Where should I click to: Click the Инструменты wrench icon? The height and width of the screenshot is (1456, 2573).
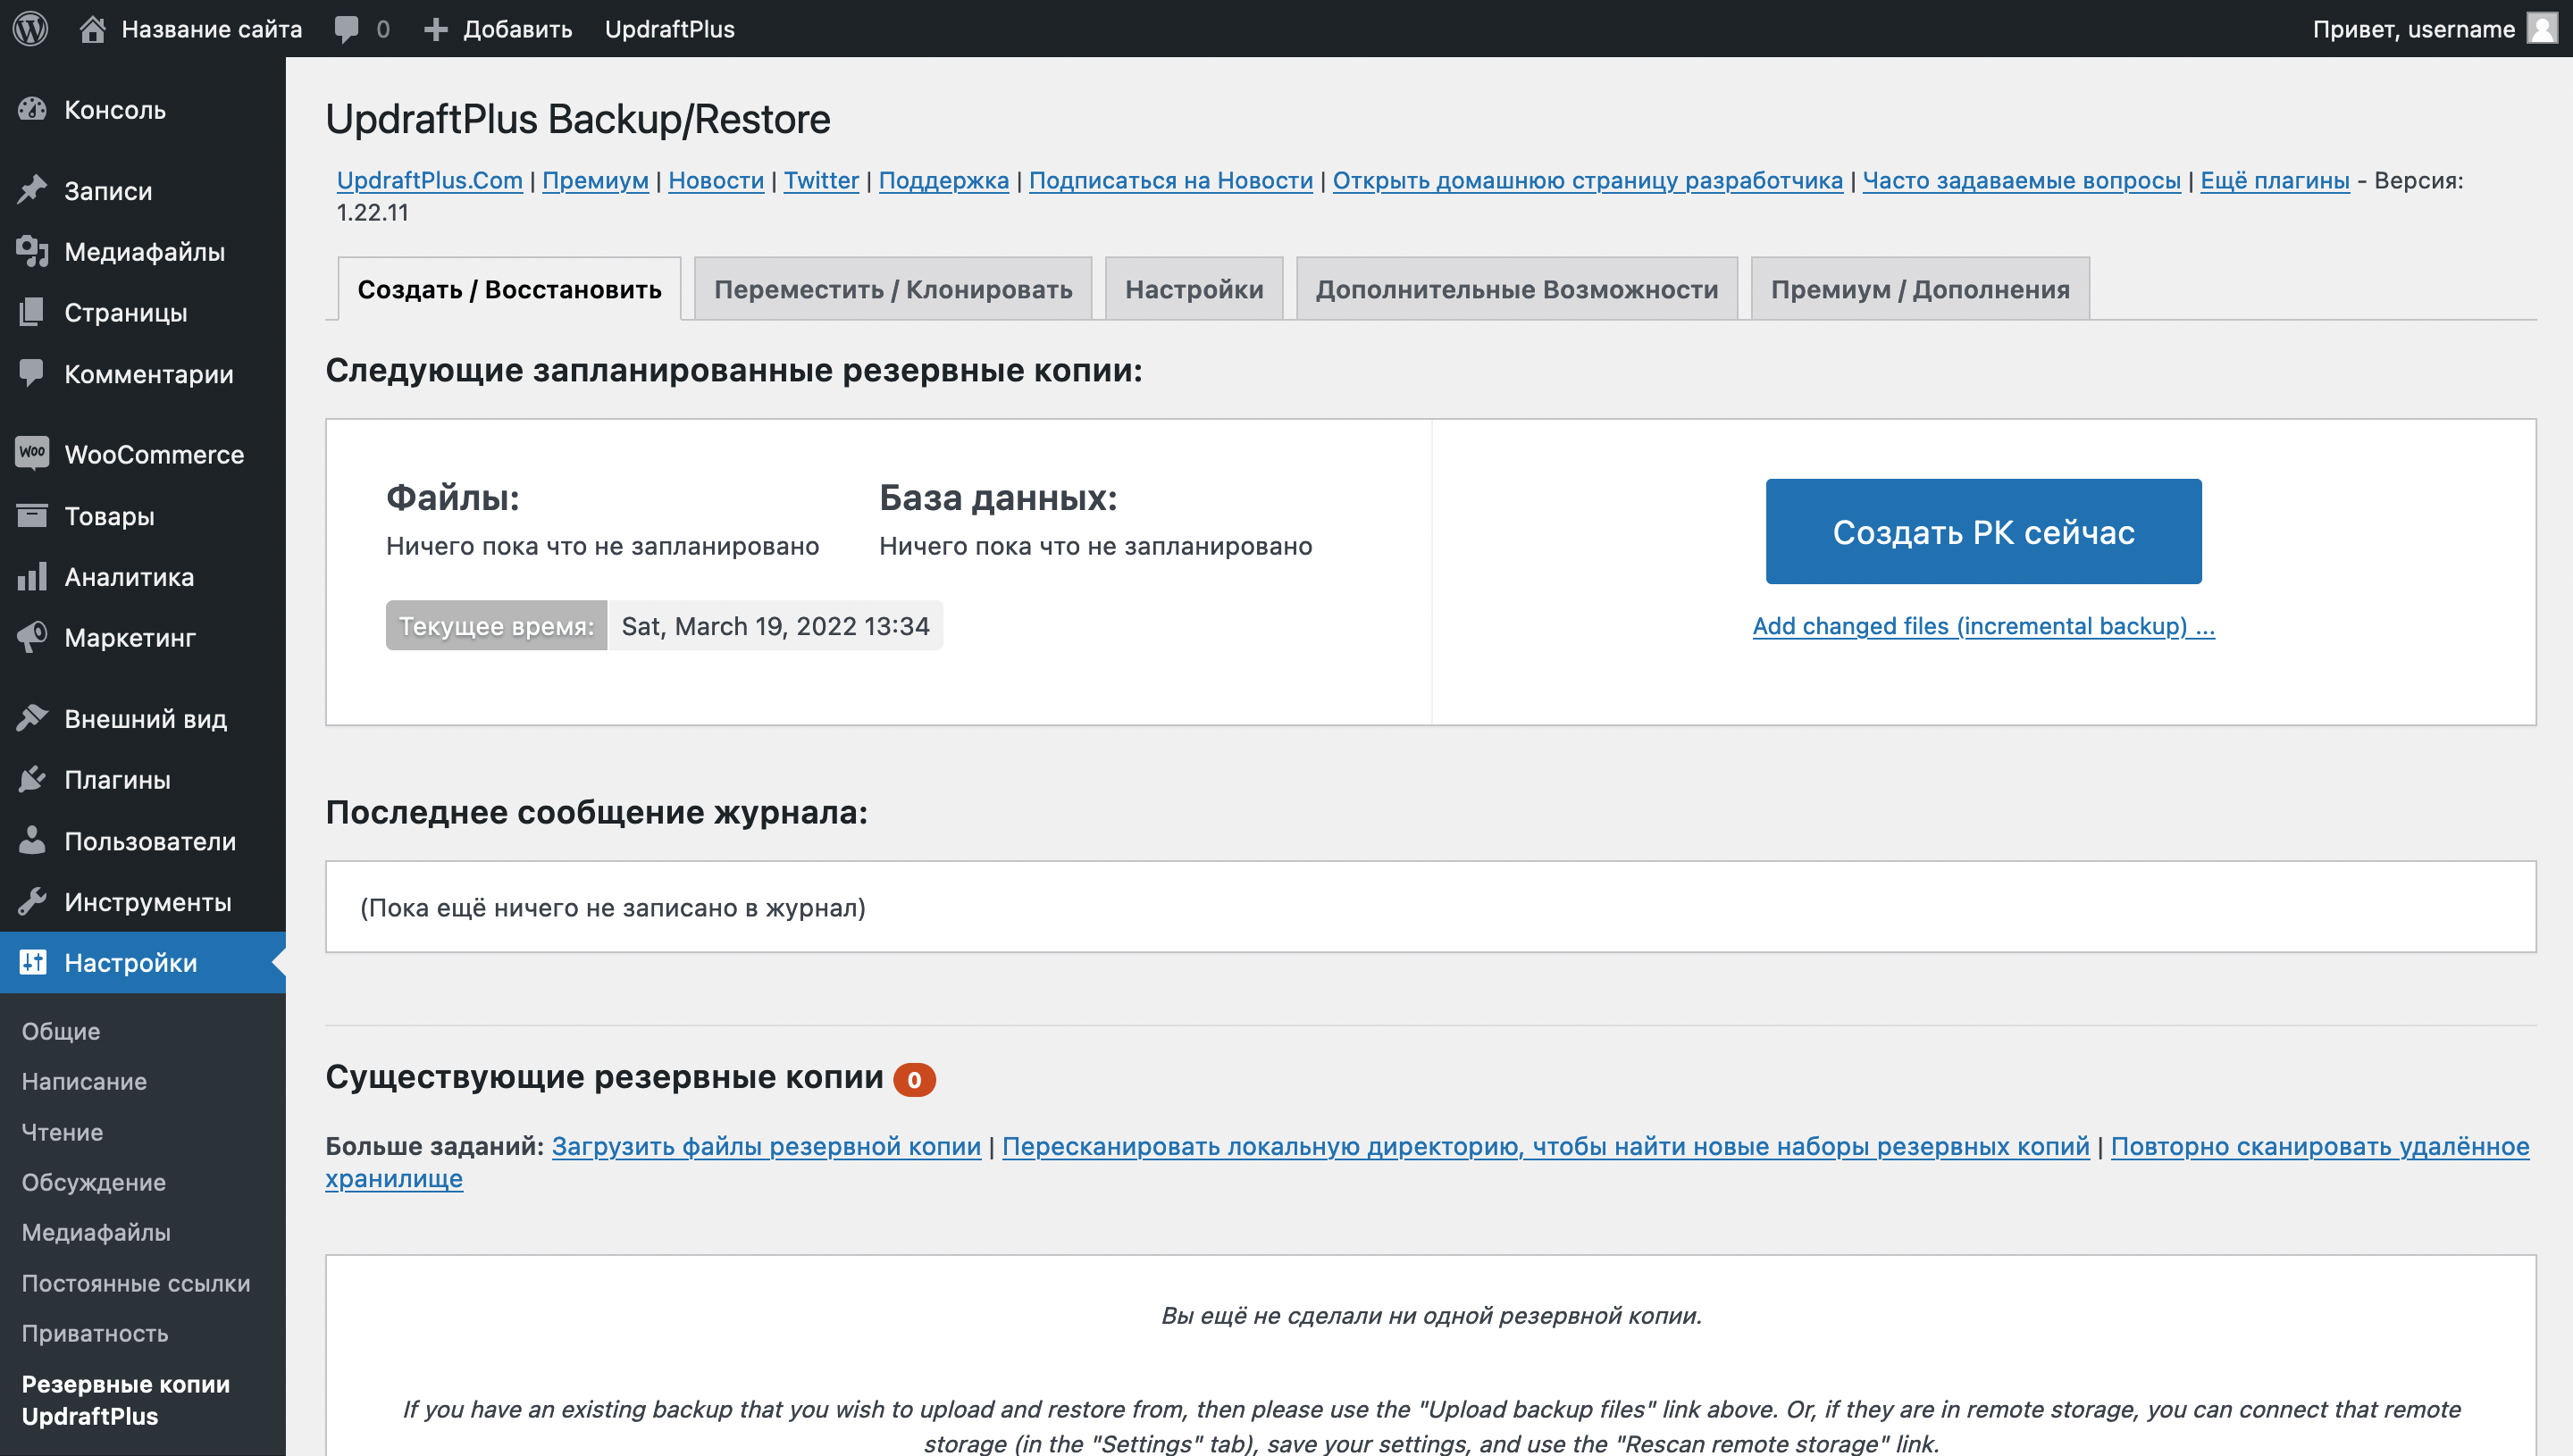(x=32, y=901)
